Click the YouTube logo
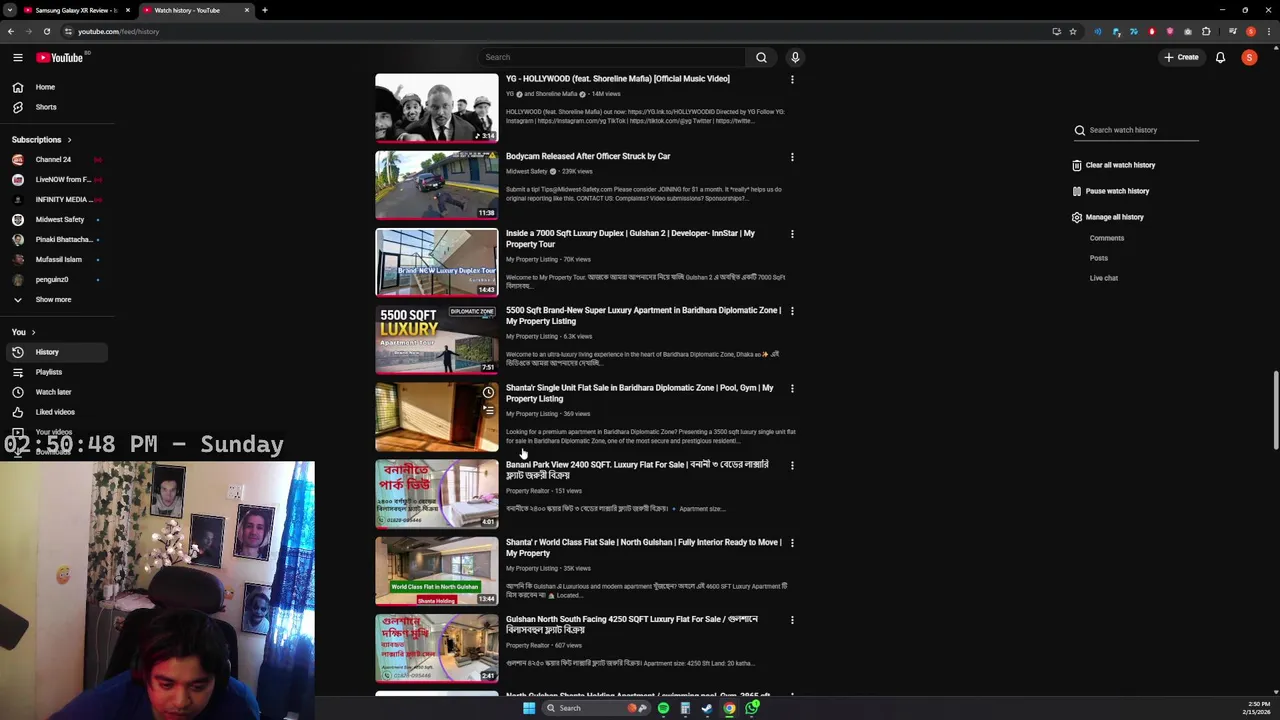Image resolution: width=1280 pixels, height=720 pixels. pyautogui.click(x=60, y=58)
